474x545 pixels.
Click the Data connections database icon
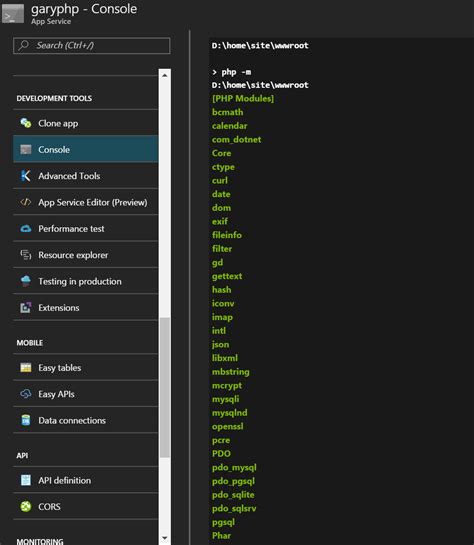[x=26, y=420]
